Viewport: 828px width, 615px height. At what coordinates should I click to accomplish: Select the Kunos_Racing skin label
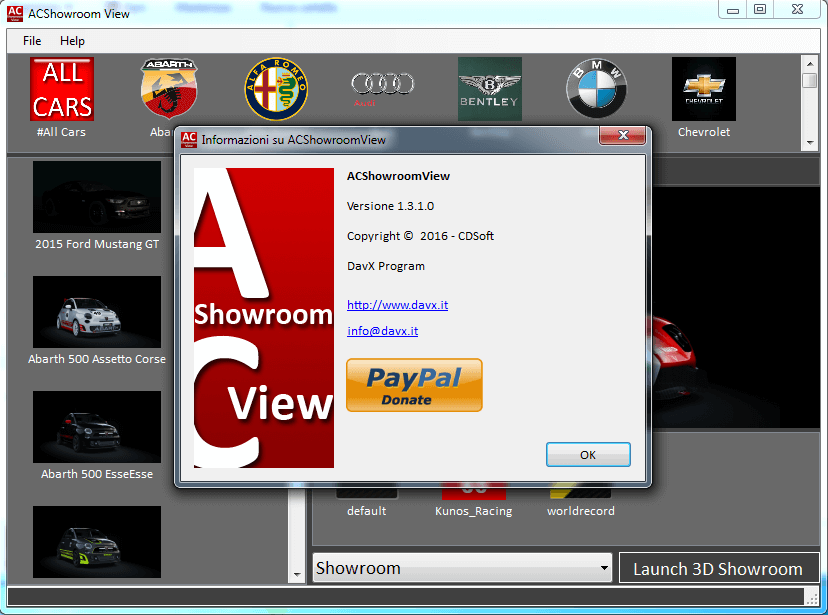474,511
